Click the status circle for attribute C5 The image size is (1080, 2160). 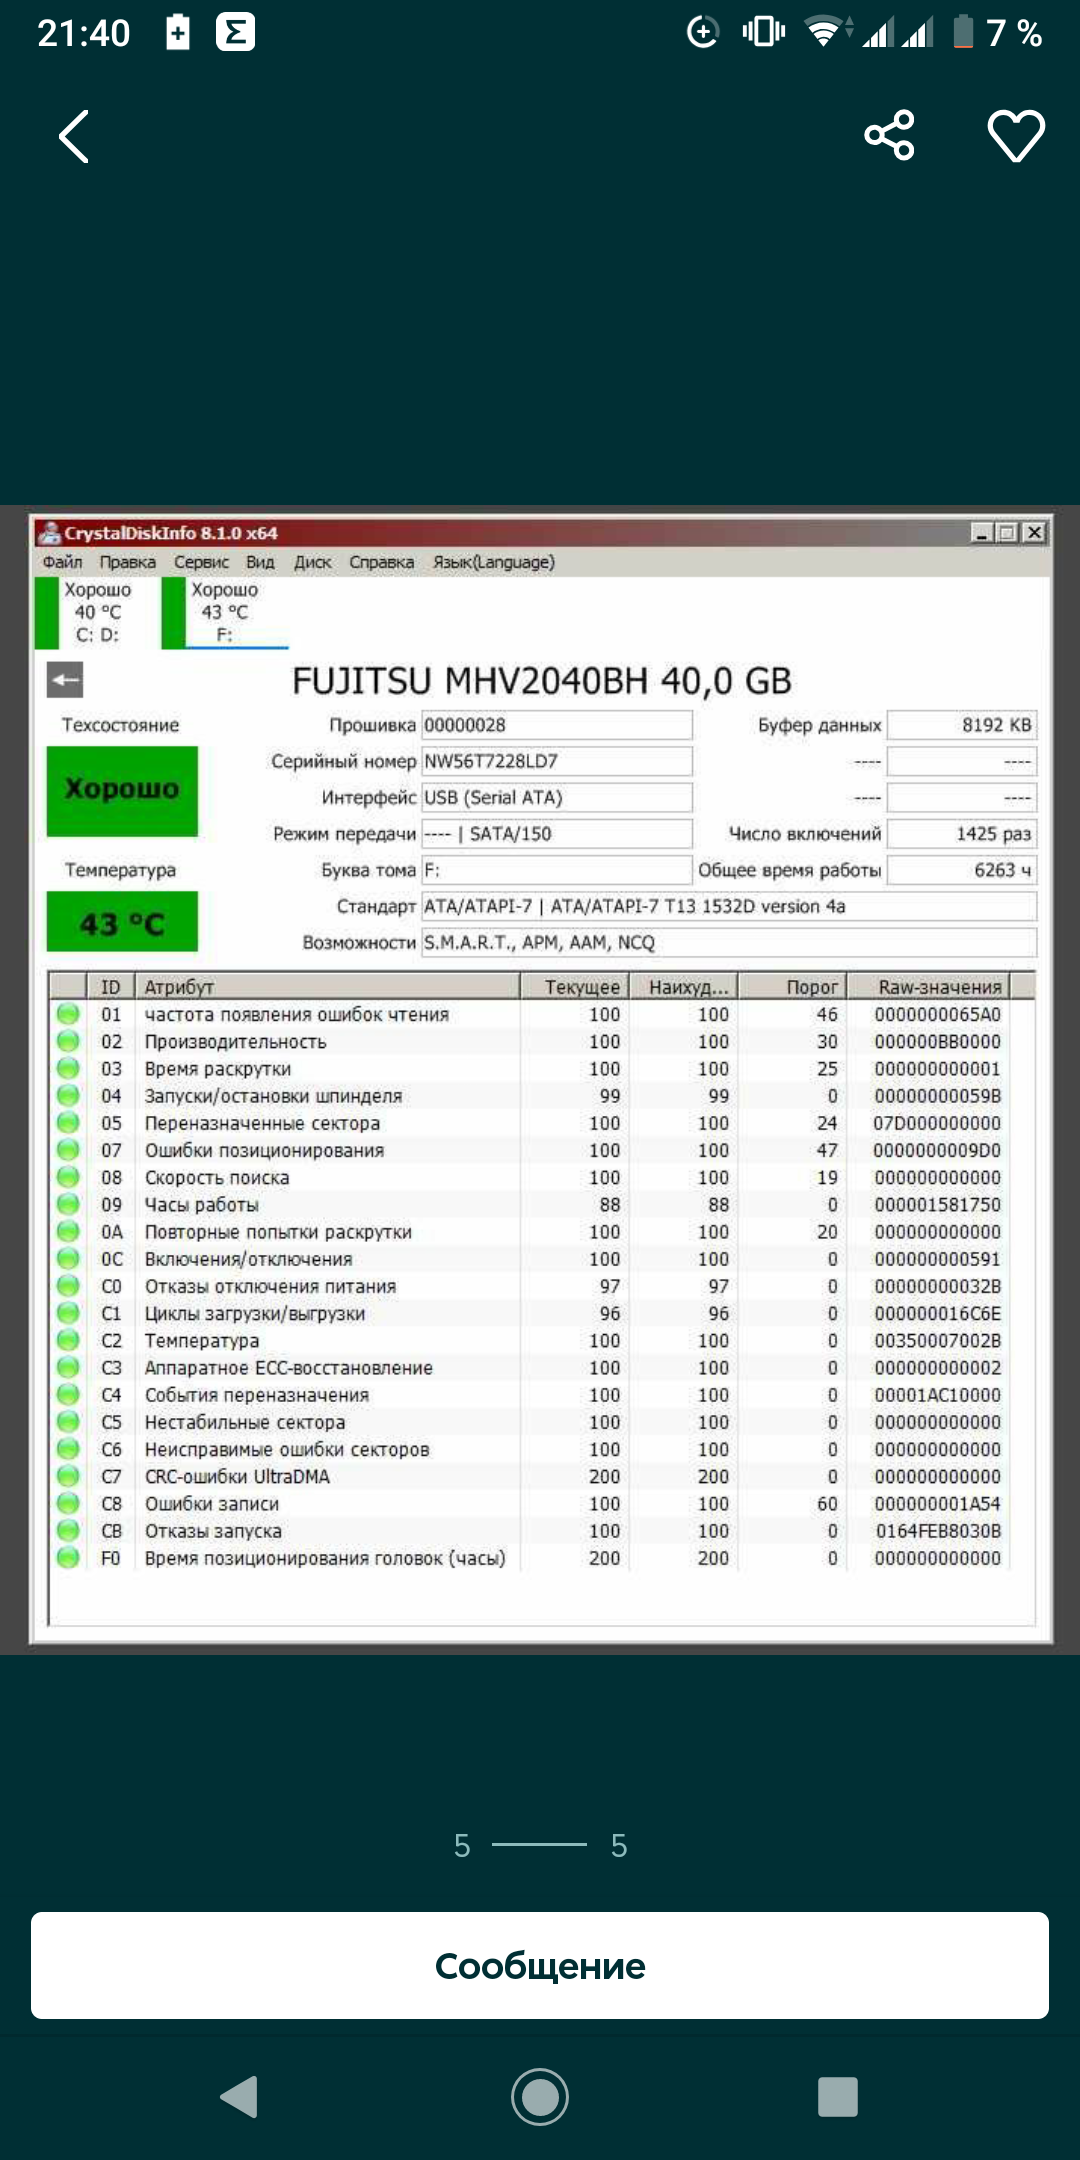pyautogui.click(x=68, y=1422)
